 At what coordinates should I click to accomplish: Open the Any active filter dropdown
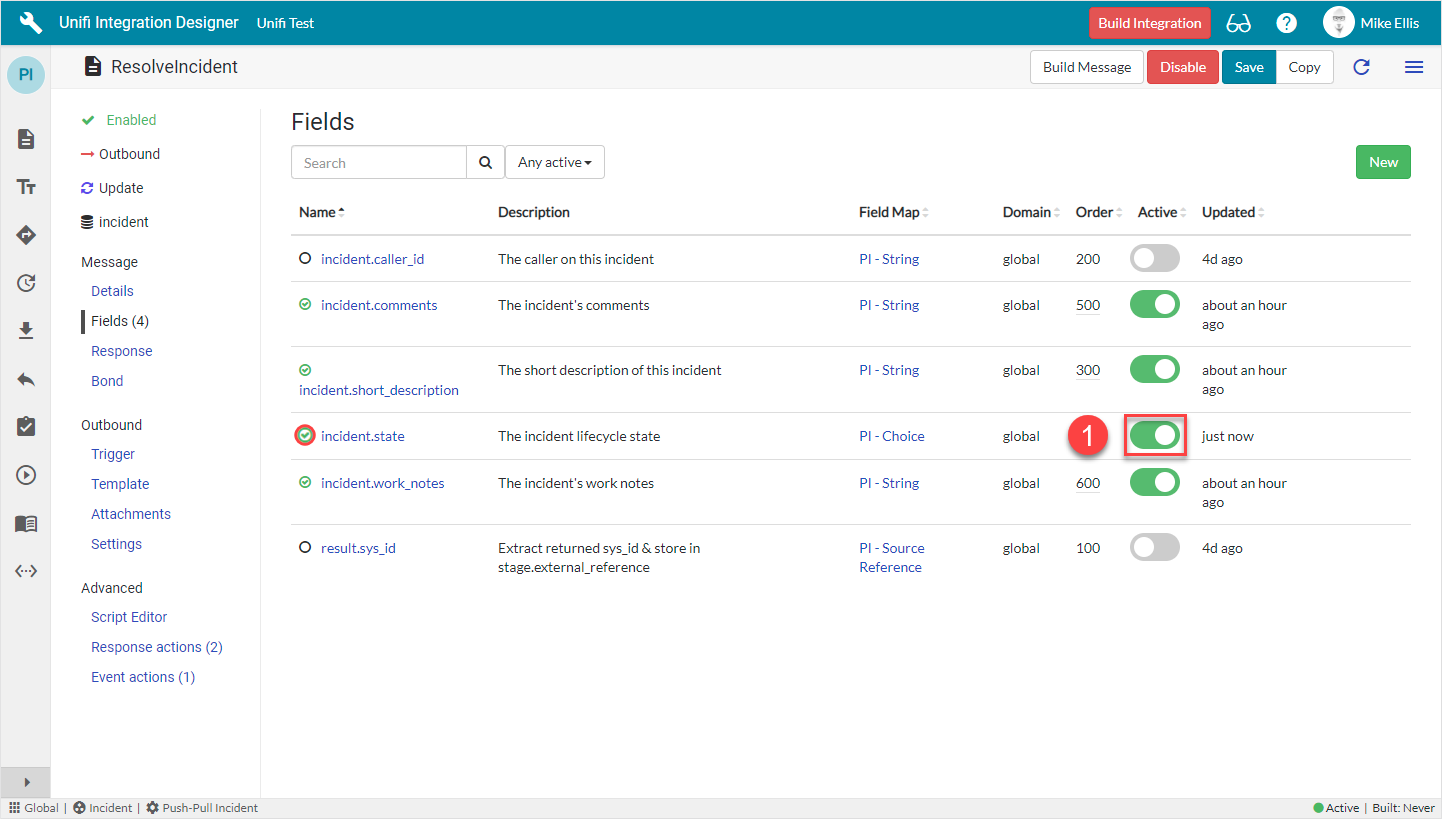554,162
